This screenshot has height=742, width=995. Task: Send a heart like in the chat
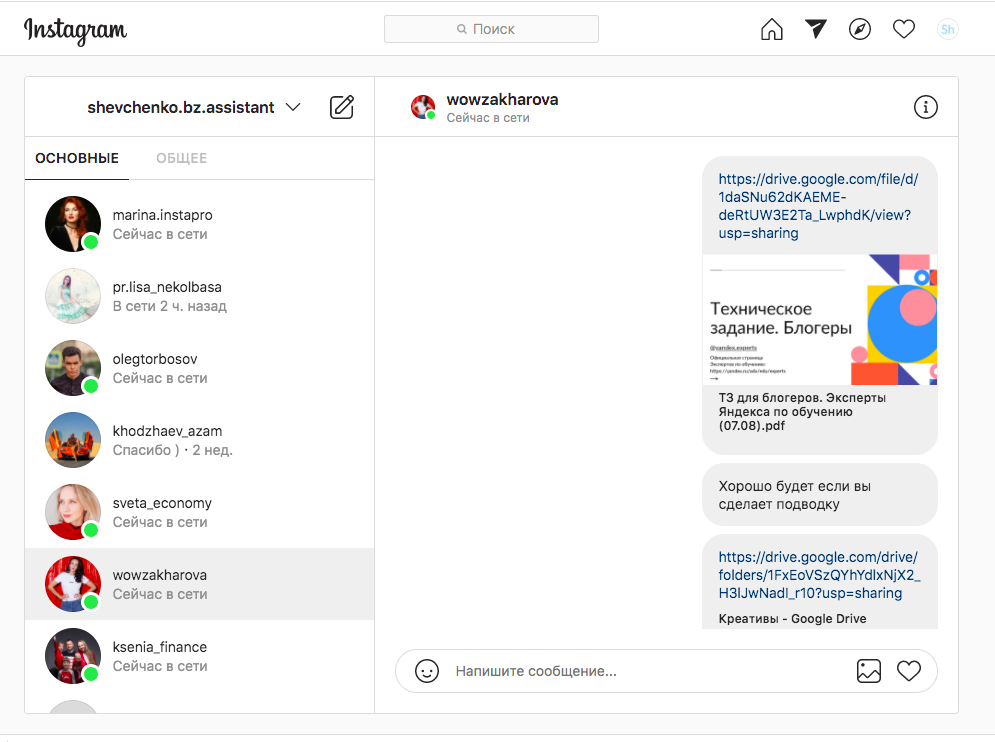pos(909,671)
